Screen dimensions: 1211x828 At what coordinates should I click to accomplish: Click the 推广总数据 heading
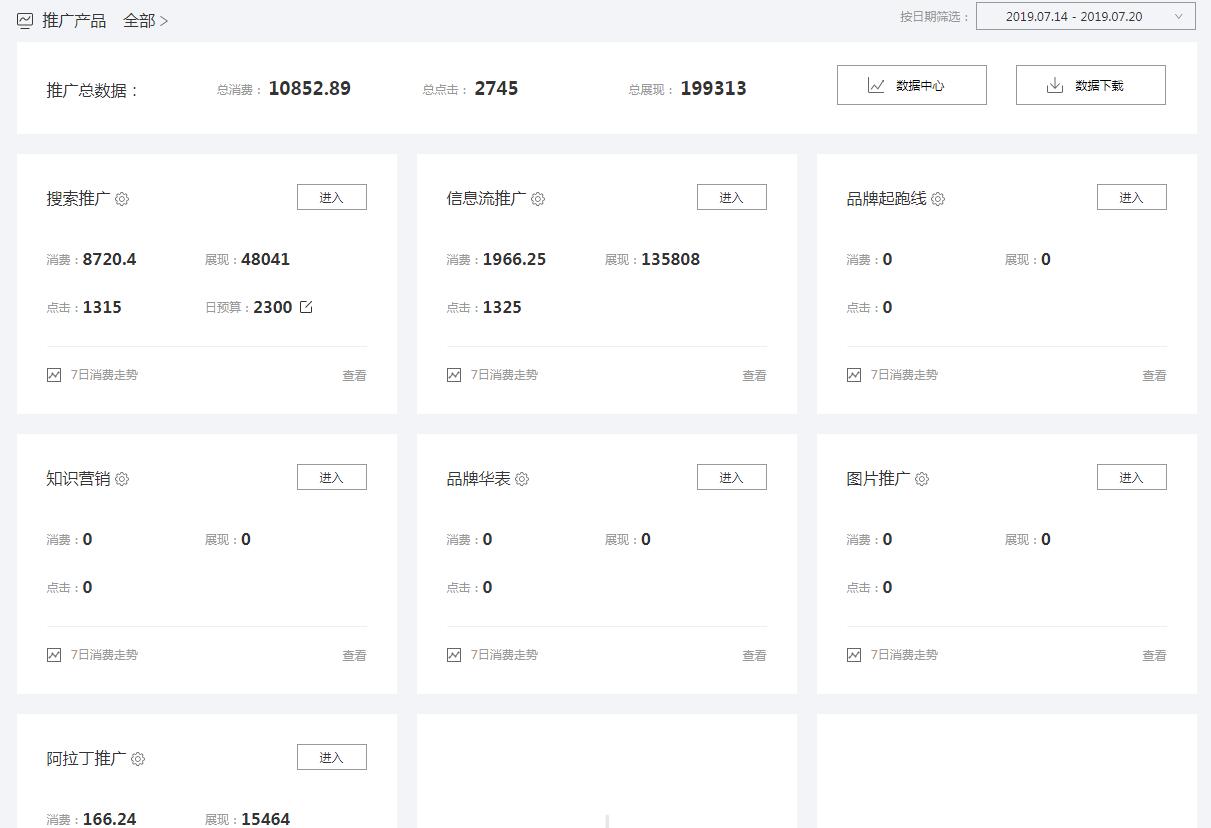(x=91, y=90)
